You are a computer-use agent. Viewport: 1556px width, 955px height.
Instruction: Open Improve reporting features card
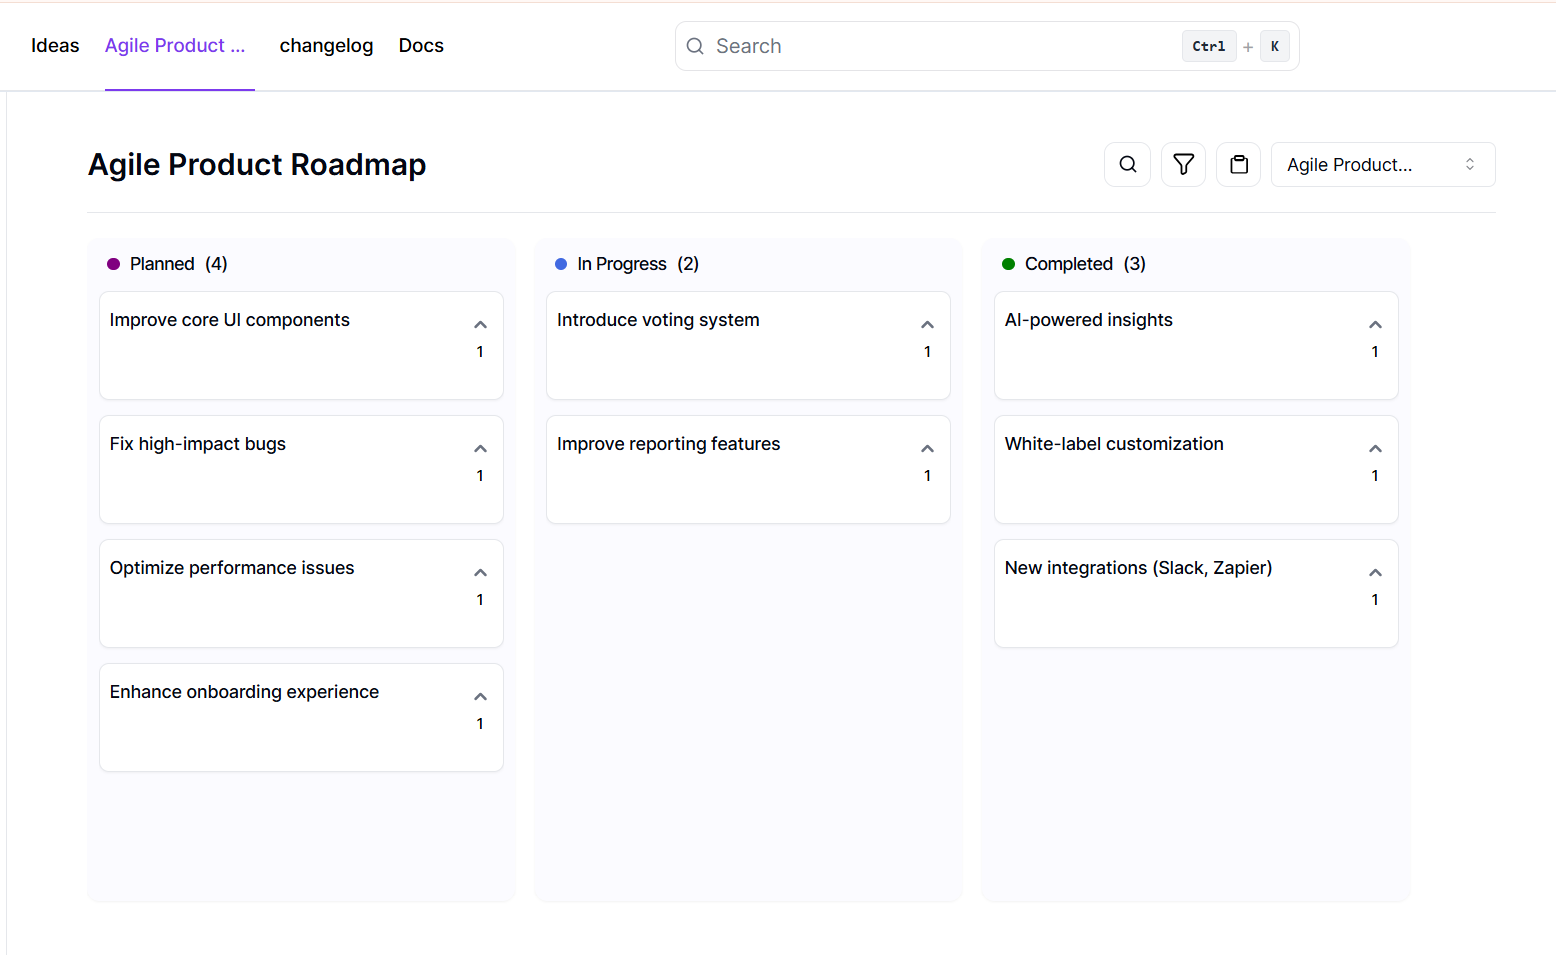[748, 469]
